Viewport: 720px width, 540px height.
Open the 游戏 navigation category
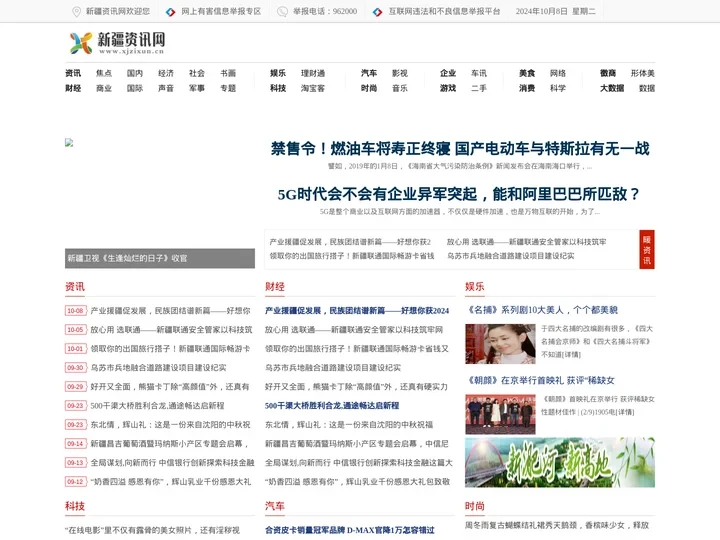coord(448,88)
